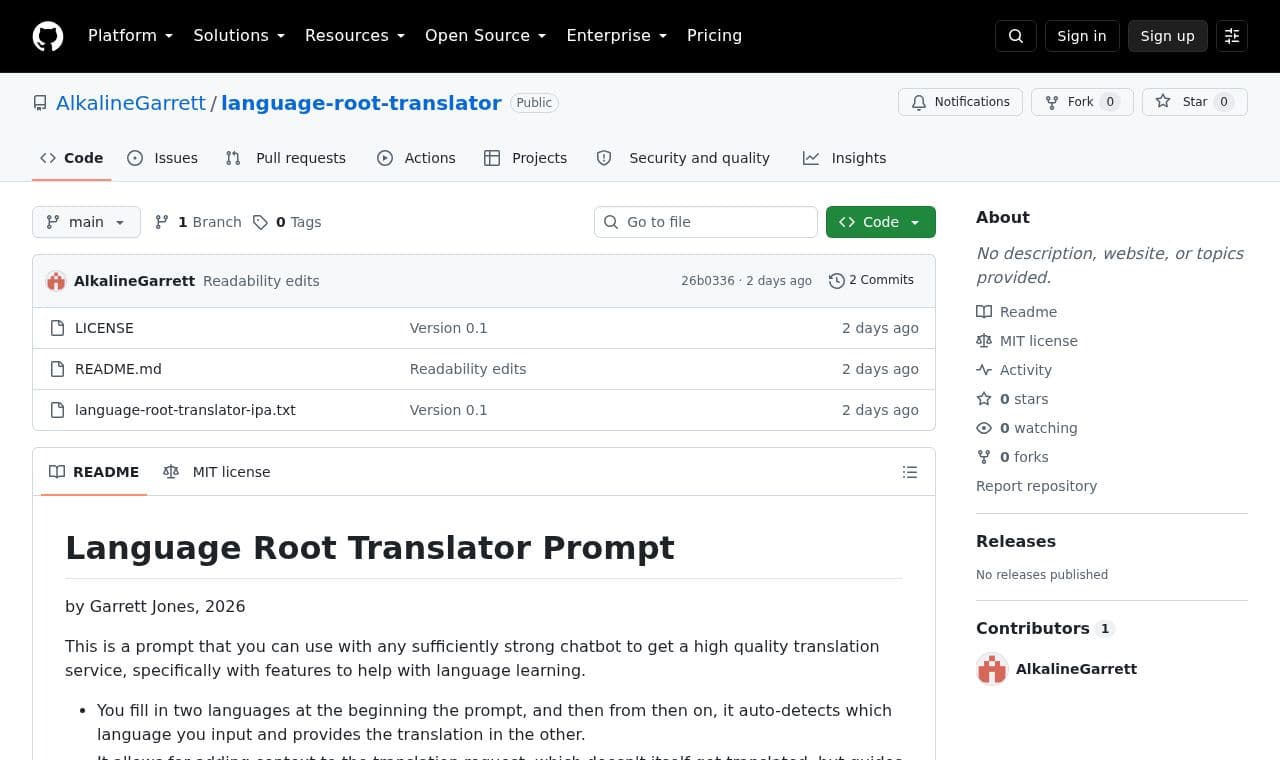Open the Insights tab
The height and width of the screenshot is (760, 1280).
coord(845,158)
